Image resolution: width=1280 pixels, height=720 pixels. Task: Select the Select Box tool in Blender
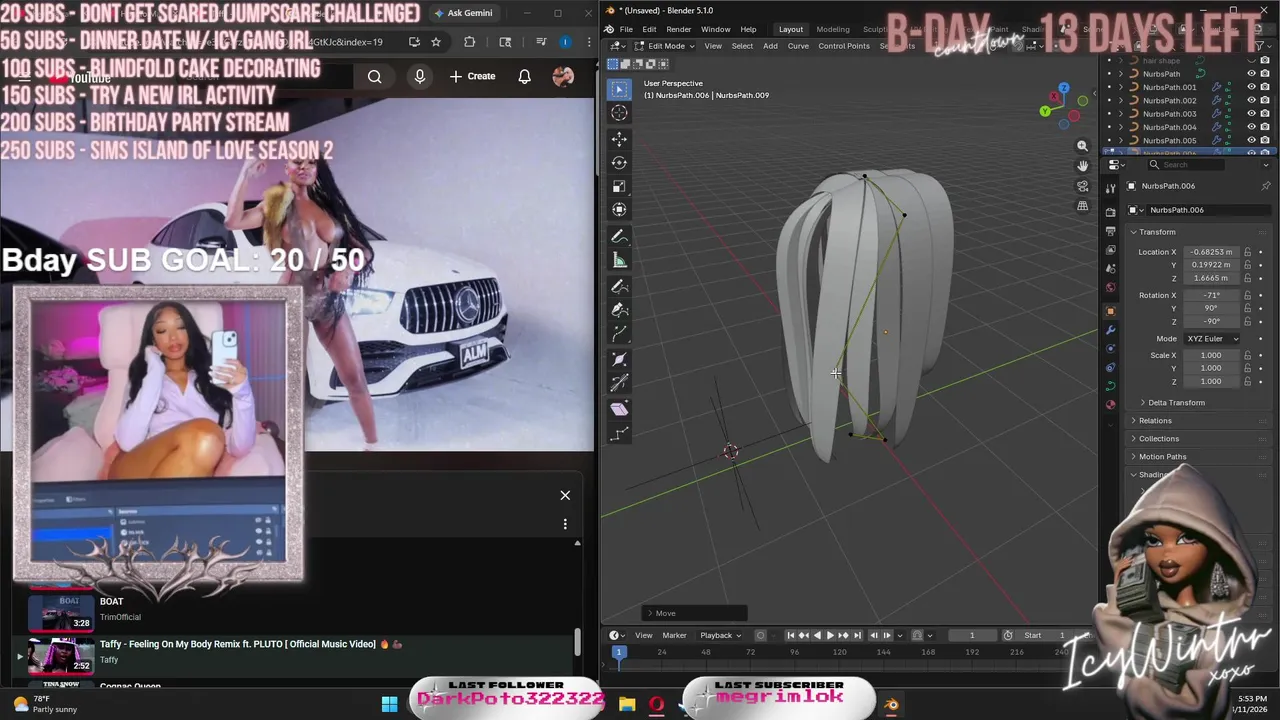[x=619, y=90]
